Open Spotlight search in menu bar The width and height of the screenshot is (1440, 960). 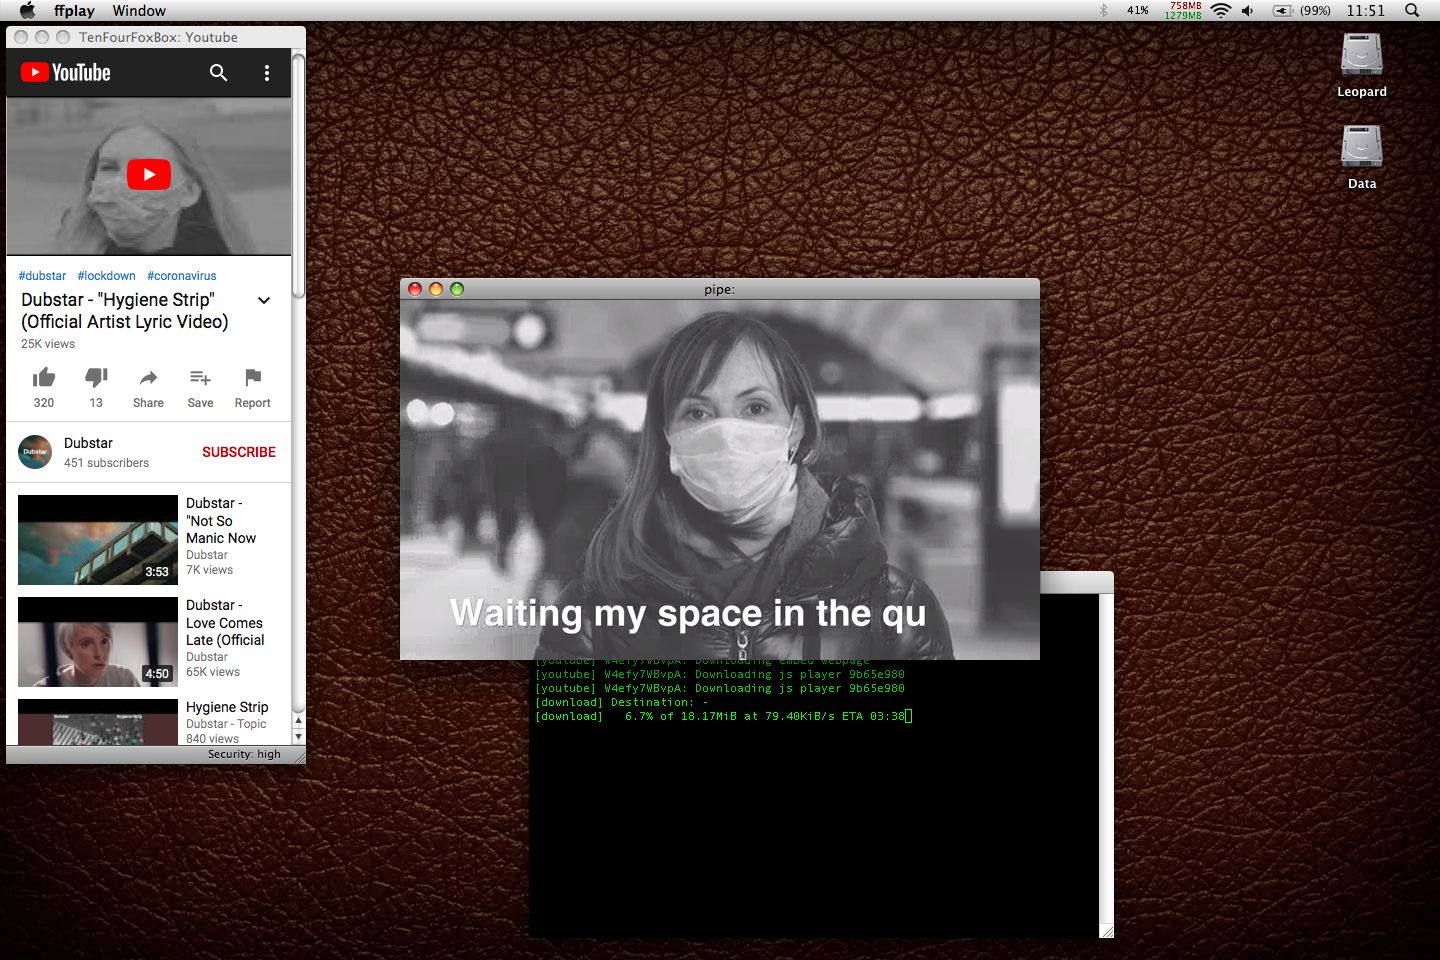click(x=1412, y=10)
